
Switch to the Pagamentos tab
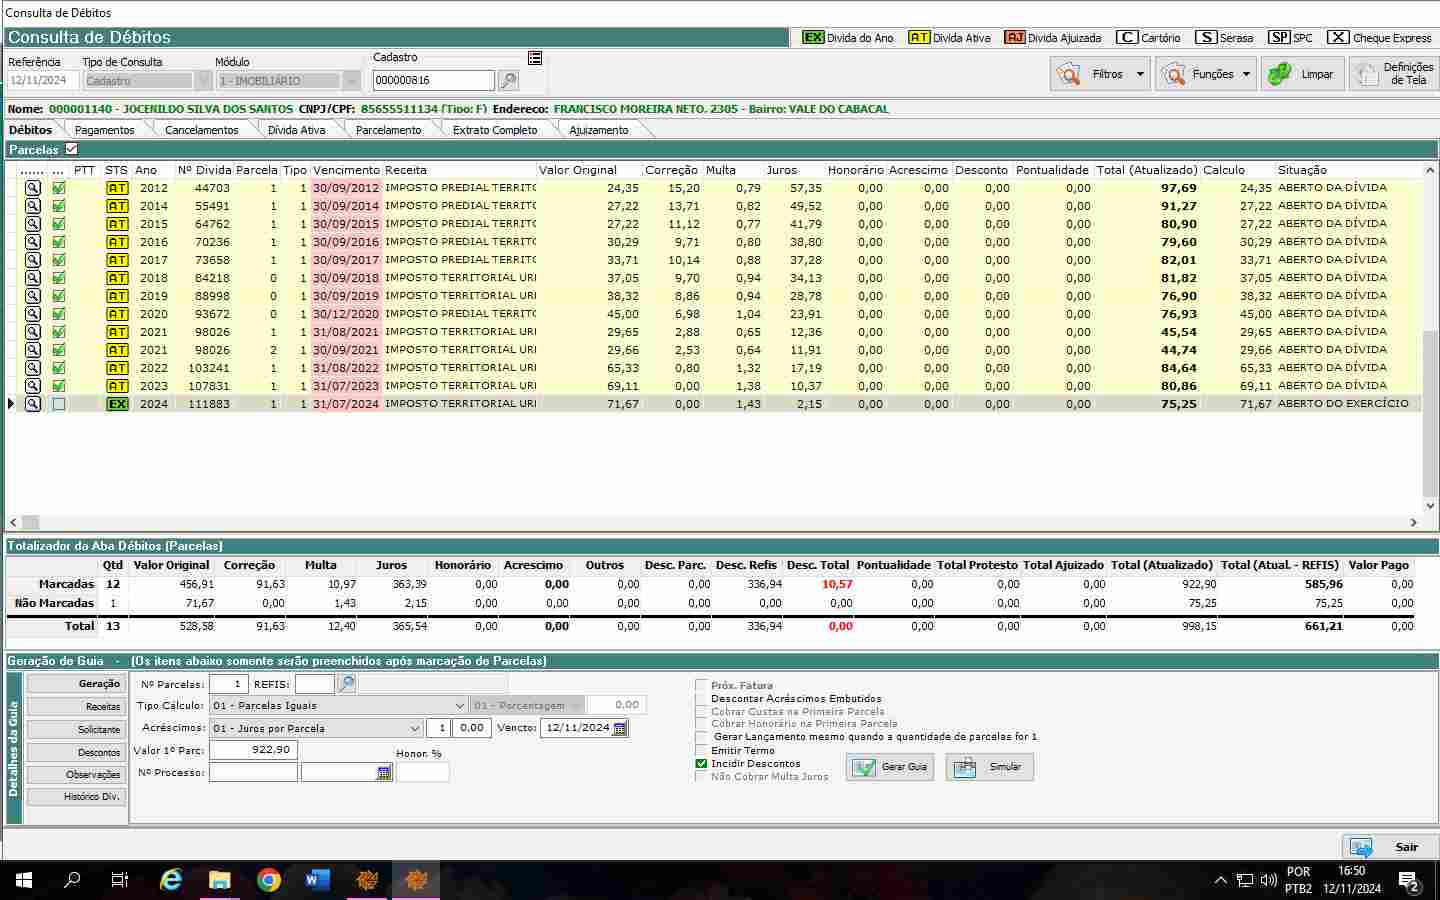[104, 130]
